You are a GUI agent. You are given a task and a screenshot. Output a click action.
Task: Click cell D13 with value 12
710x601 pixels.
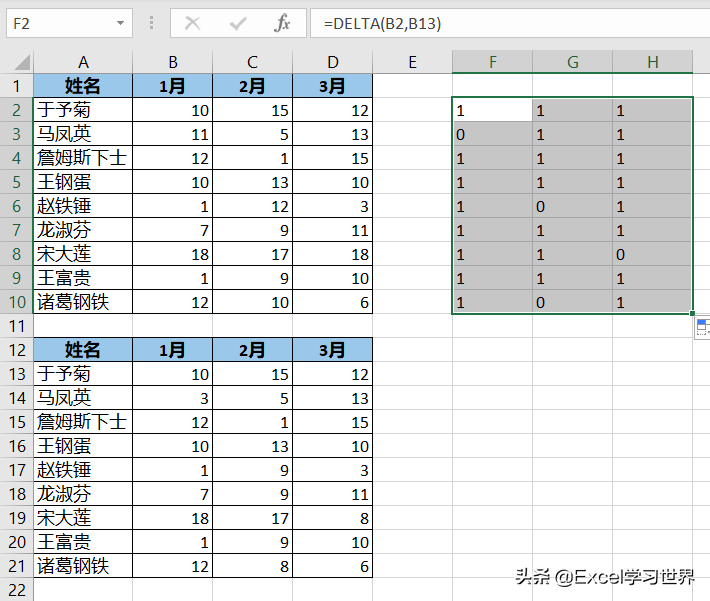pos(332,374)
